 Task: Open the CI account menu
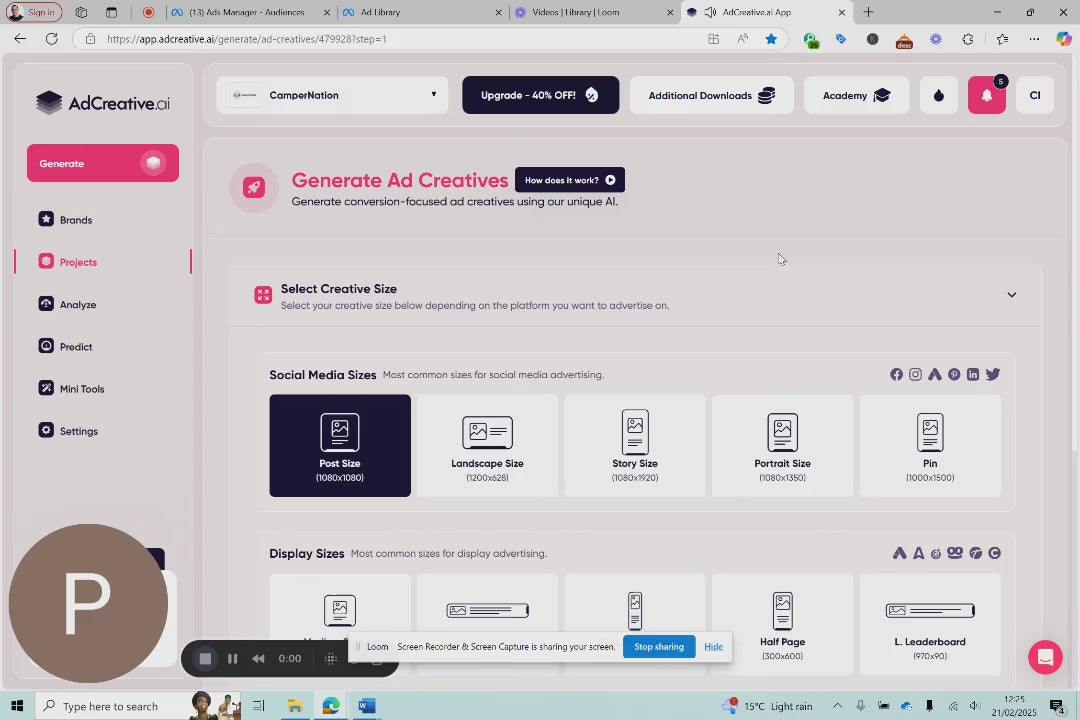point(1035,96)
